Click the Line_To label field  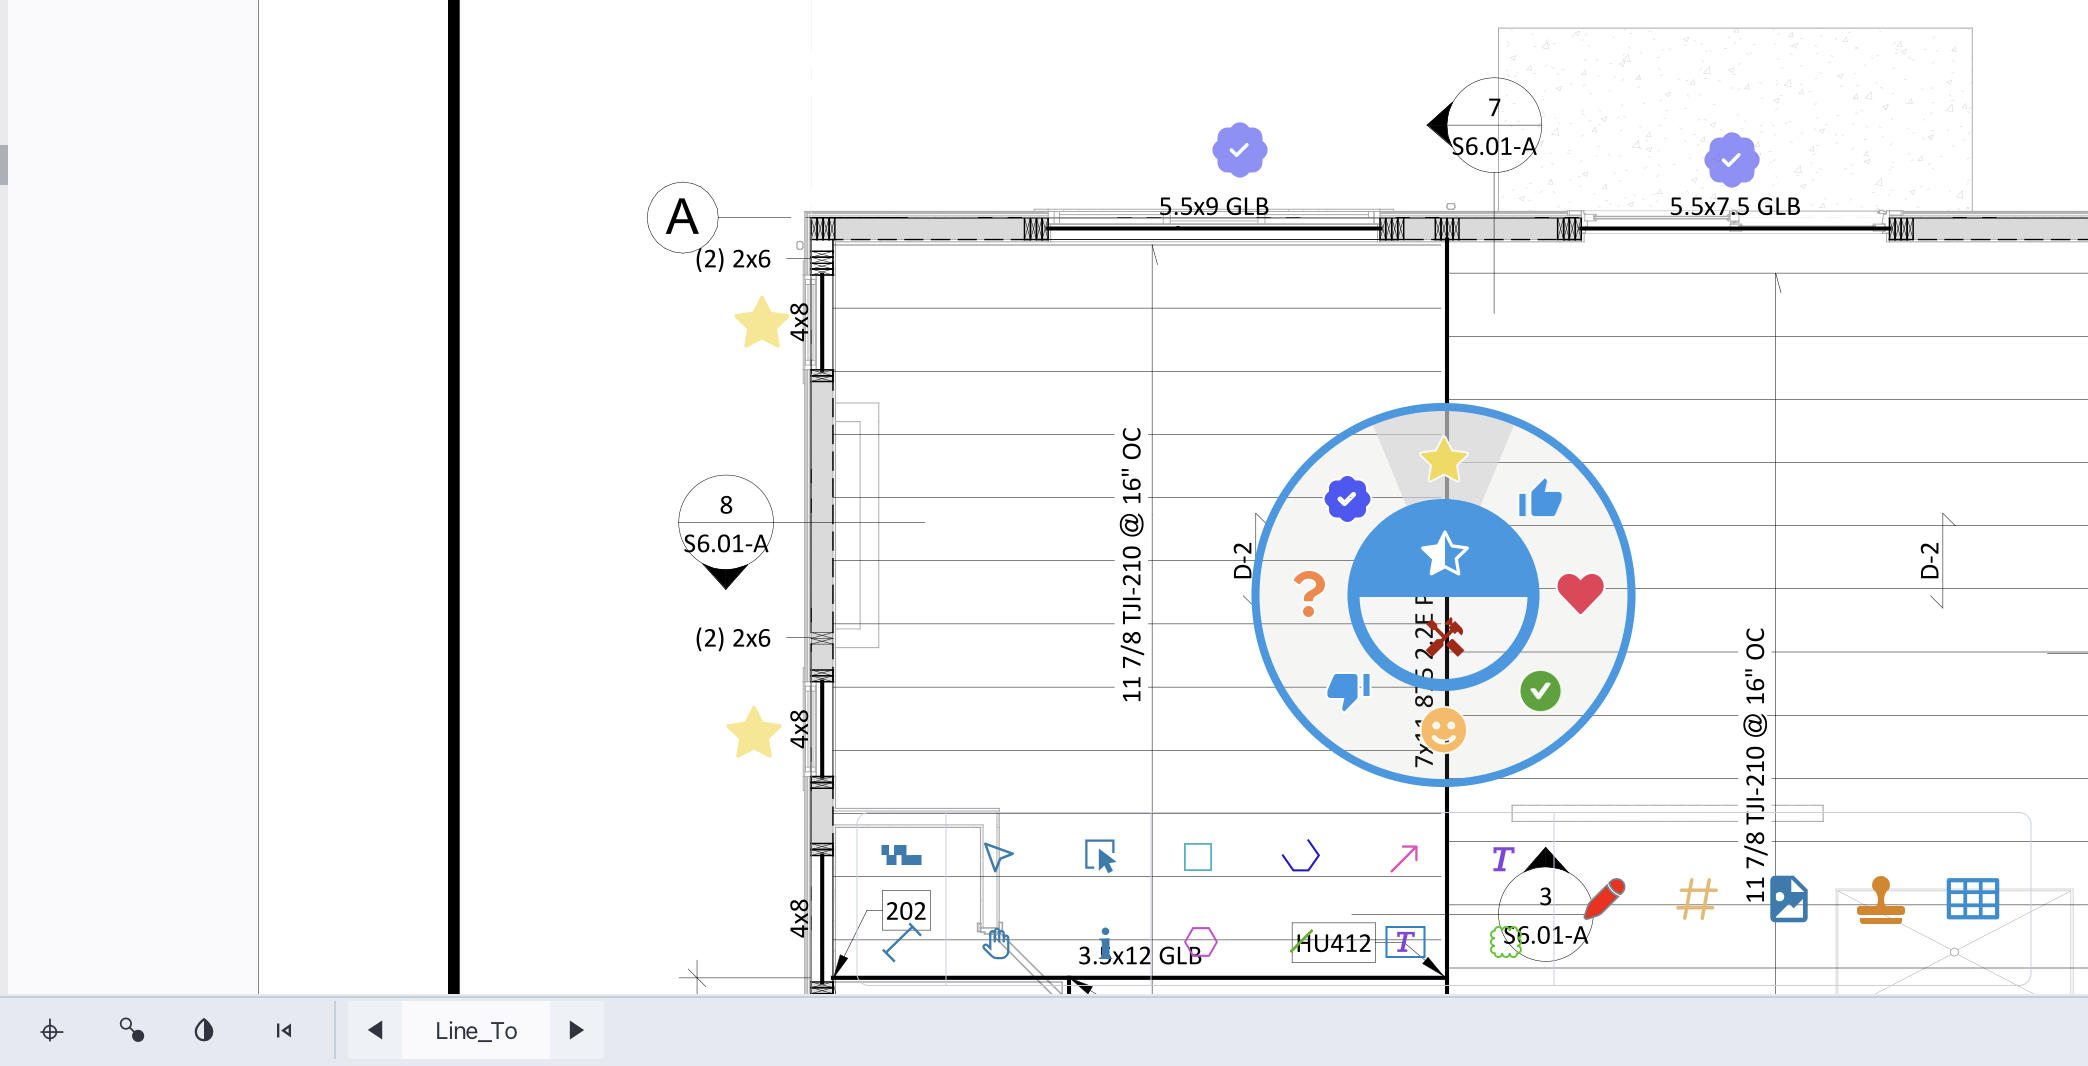coord(476,1030)
